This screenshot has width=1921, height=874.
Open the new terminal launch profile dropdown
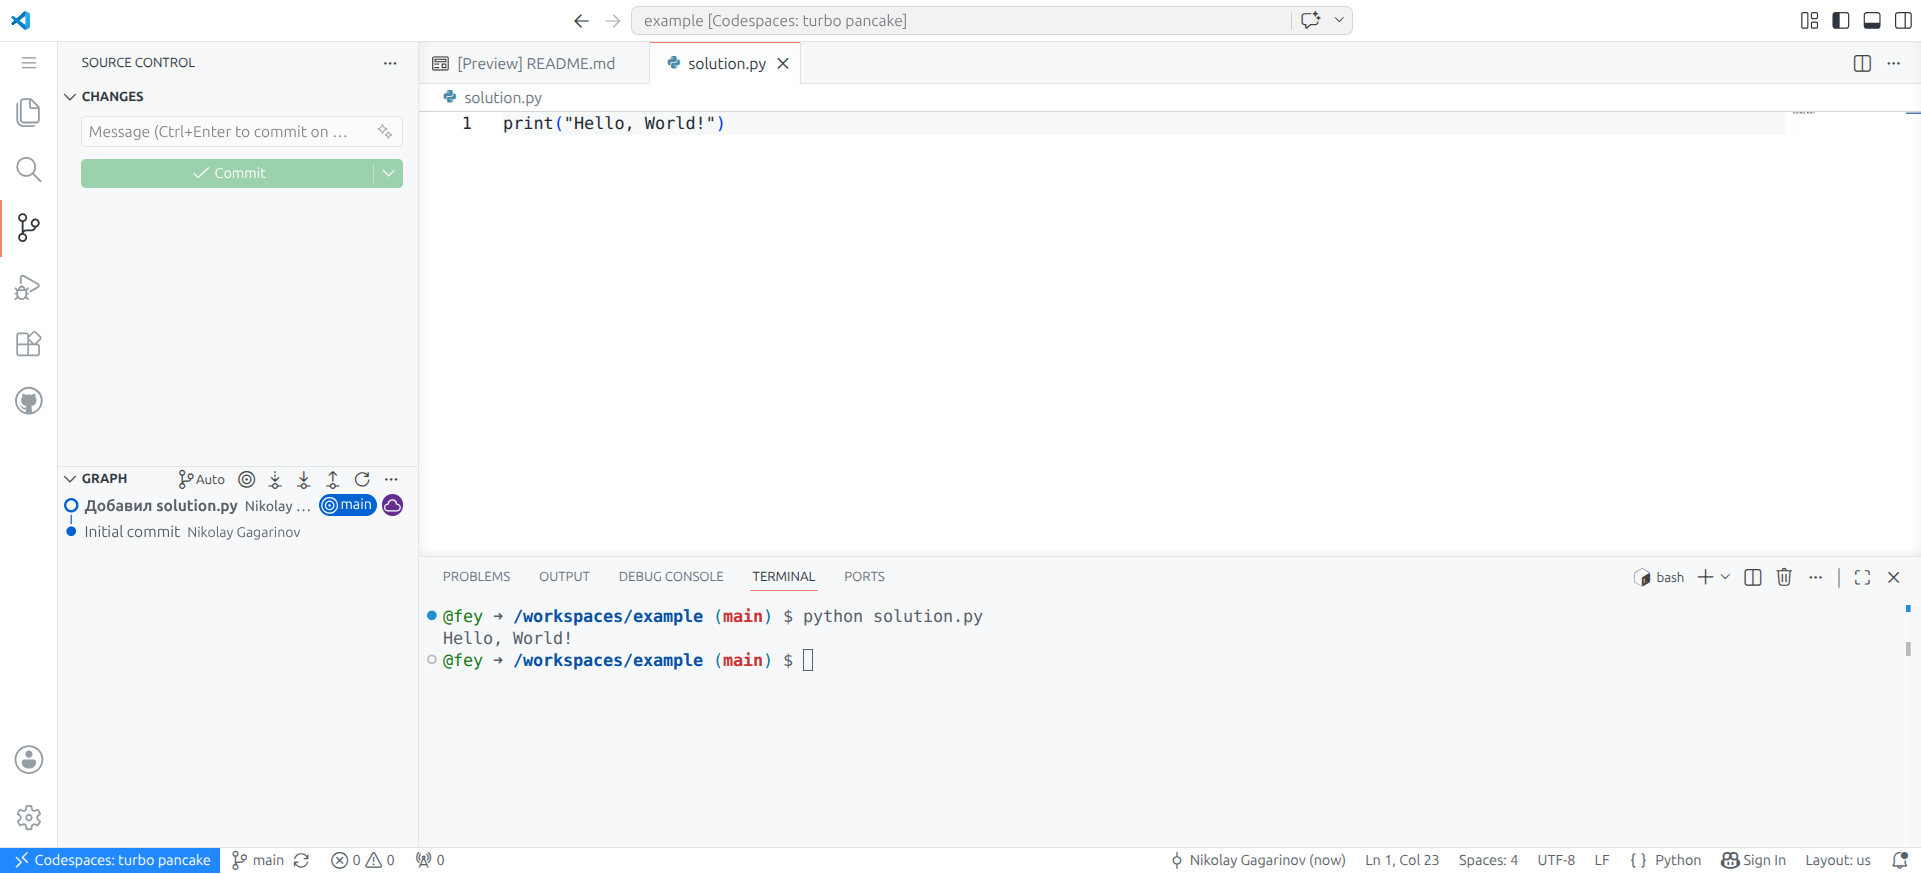1725,577
